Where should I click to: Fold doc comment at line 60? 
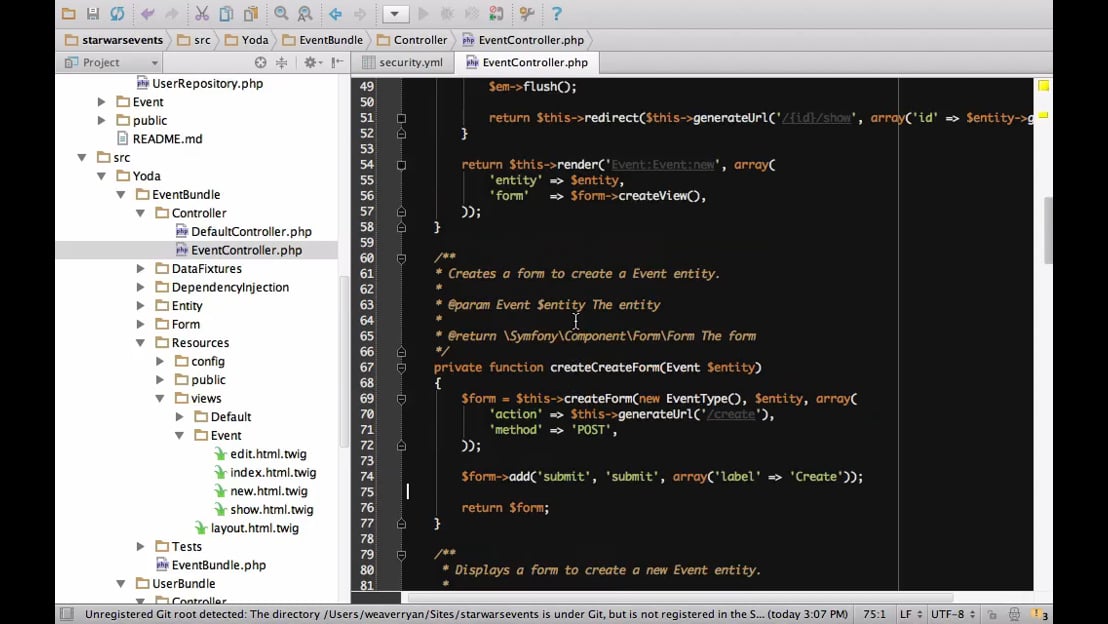point(401,259)
